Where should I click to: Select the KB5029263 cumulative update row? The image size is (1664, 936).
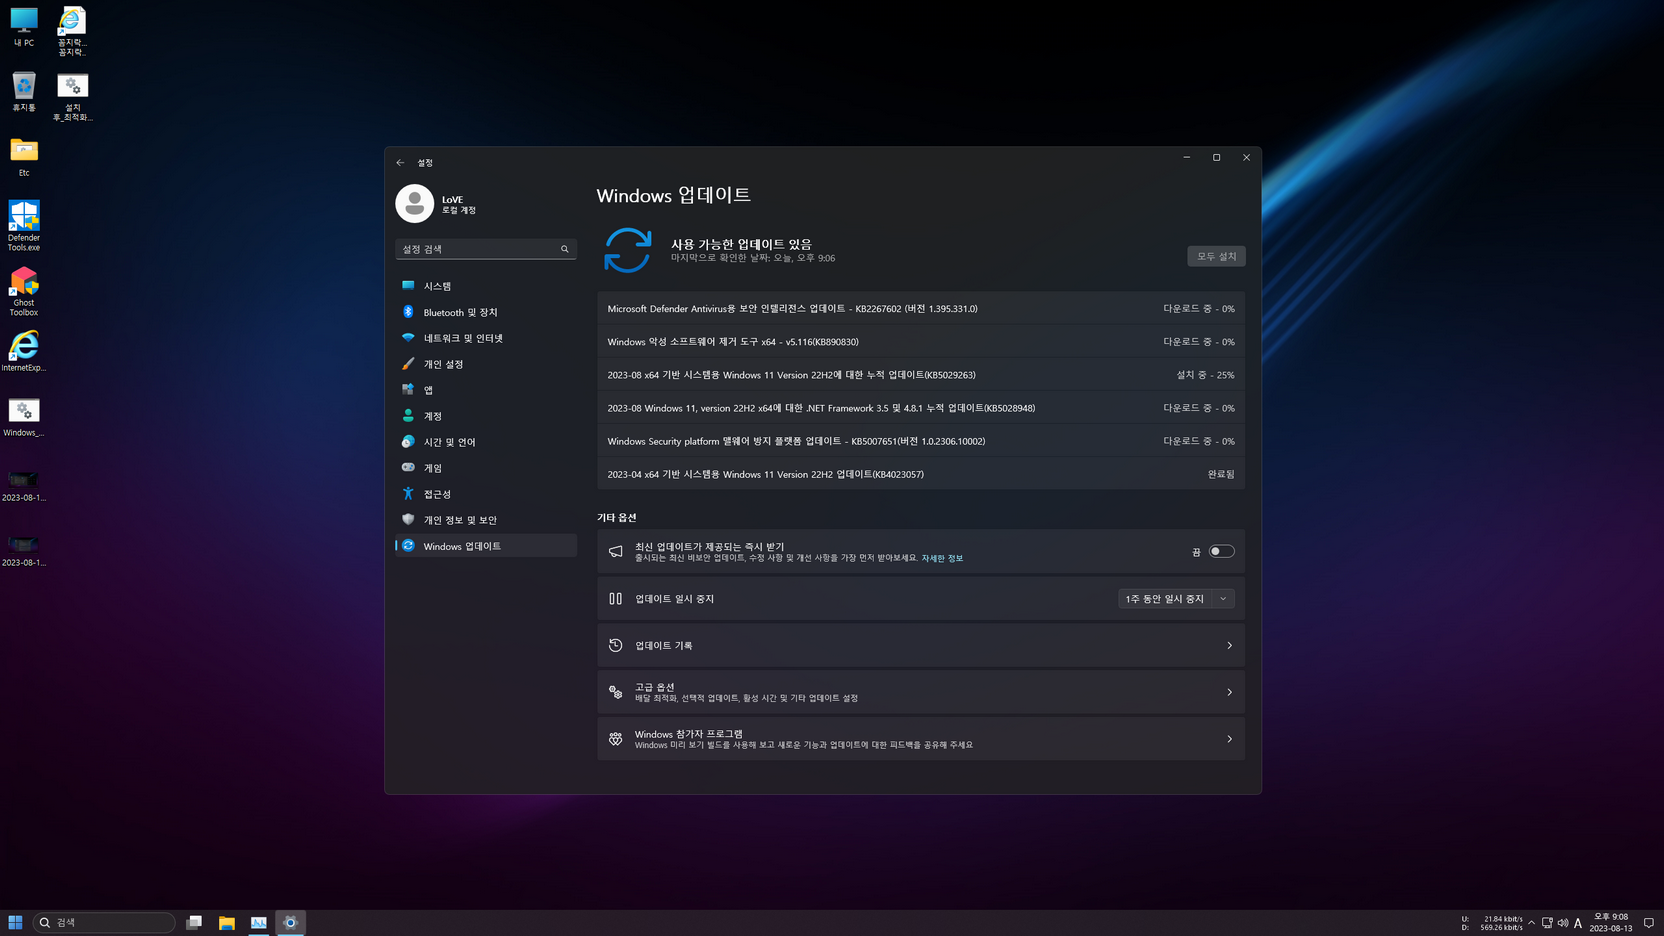[x=921, y=374]
